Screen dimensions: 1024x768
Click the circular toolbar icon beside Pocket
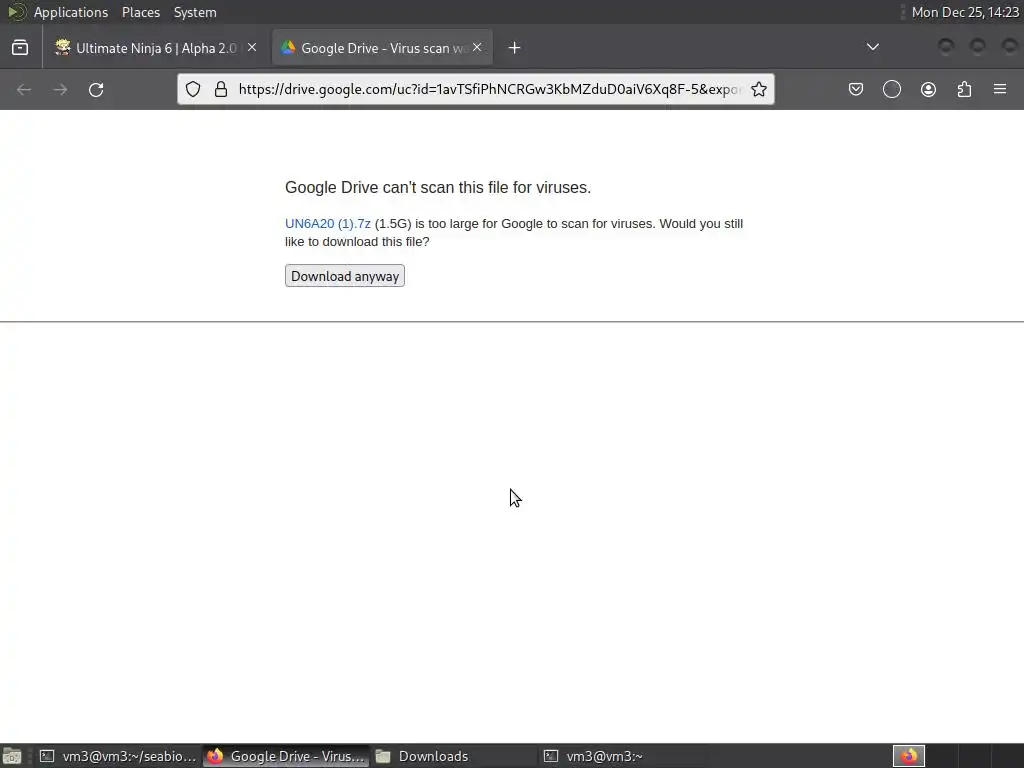891,89
